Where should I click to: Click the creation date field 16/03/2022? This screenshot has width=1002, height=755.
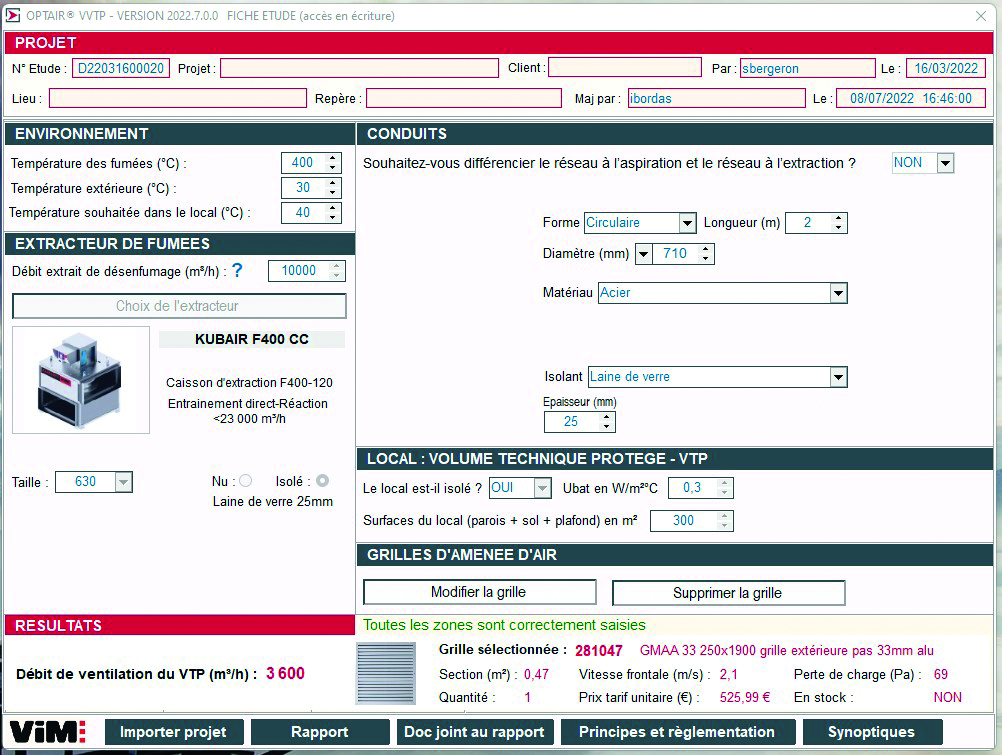tap(946, 68)
